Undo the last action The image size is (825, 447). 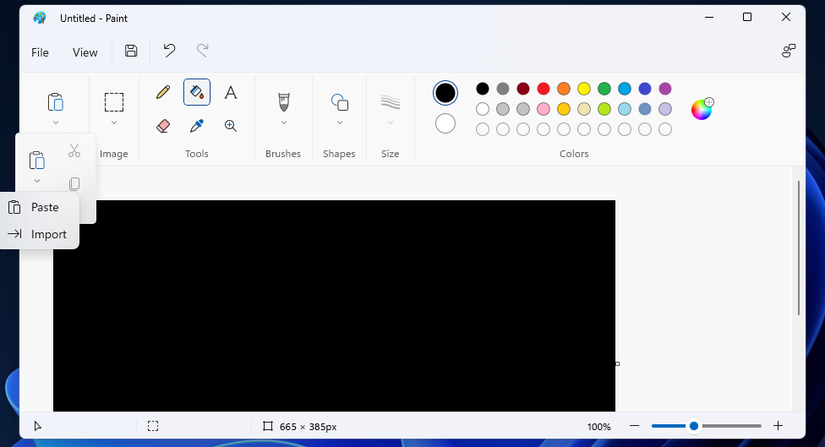coord(169,50)
